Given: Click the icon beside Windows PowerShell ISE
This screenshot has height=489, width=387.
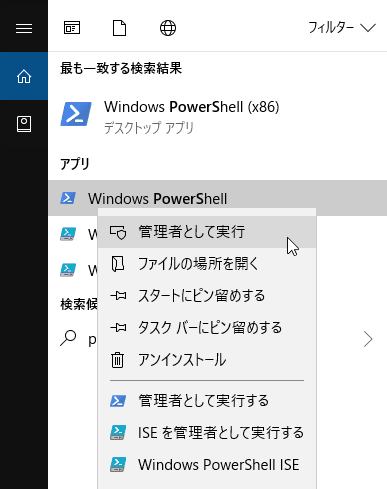Looking at the screenshot, I should coord(118,464).
